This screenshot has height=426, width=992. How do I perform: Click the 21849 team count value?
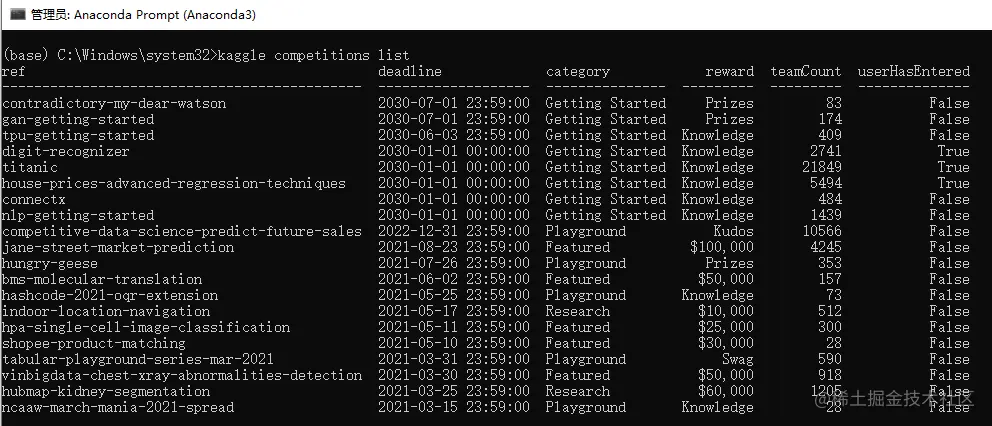tap(822, 167)
